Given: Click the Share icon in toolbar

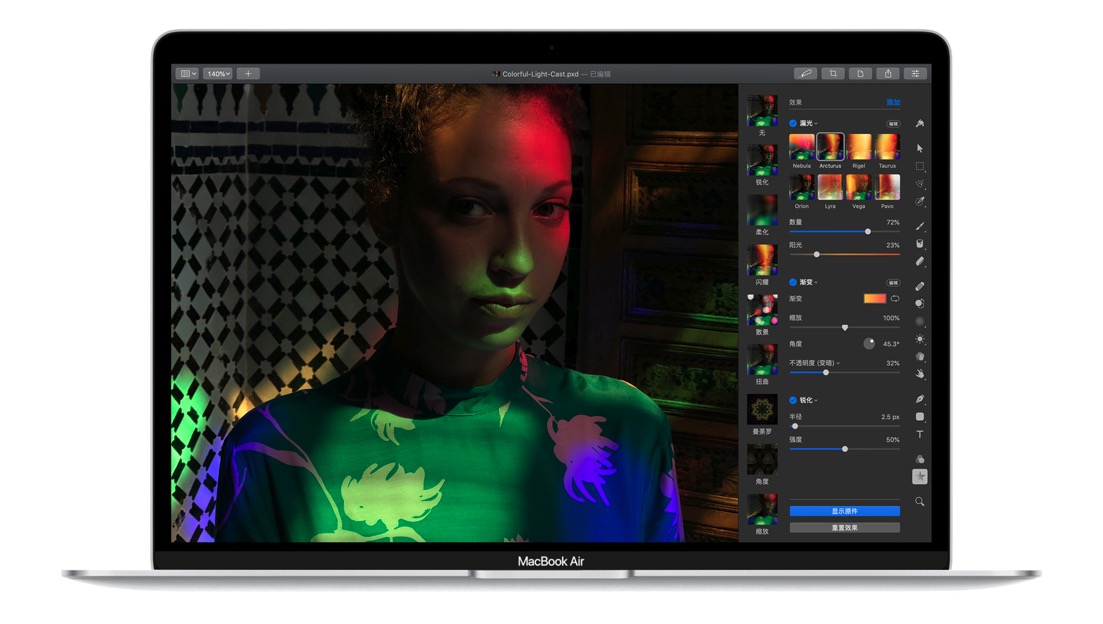Looking at the screenshot, I should [887, 74].
